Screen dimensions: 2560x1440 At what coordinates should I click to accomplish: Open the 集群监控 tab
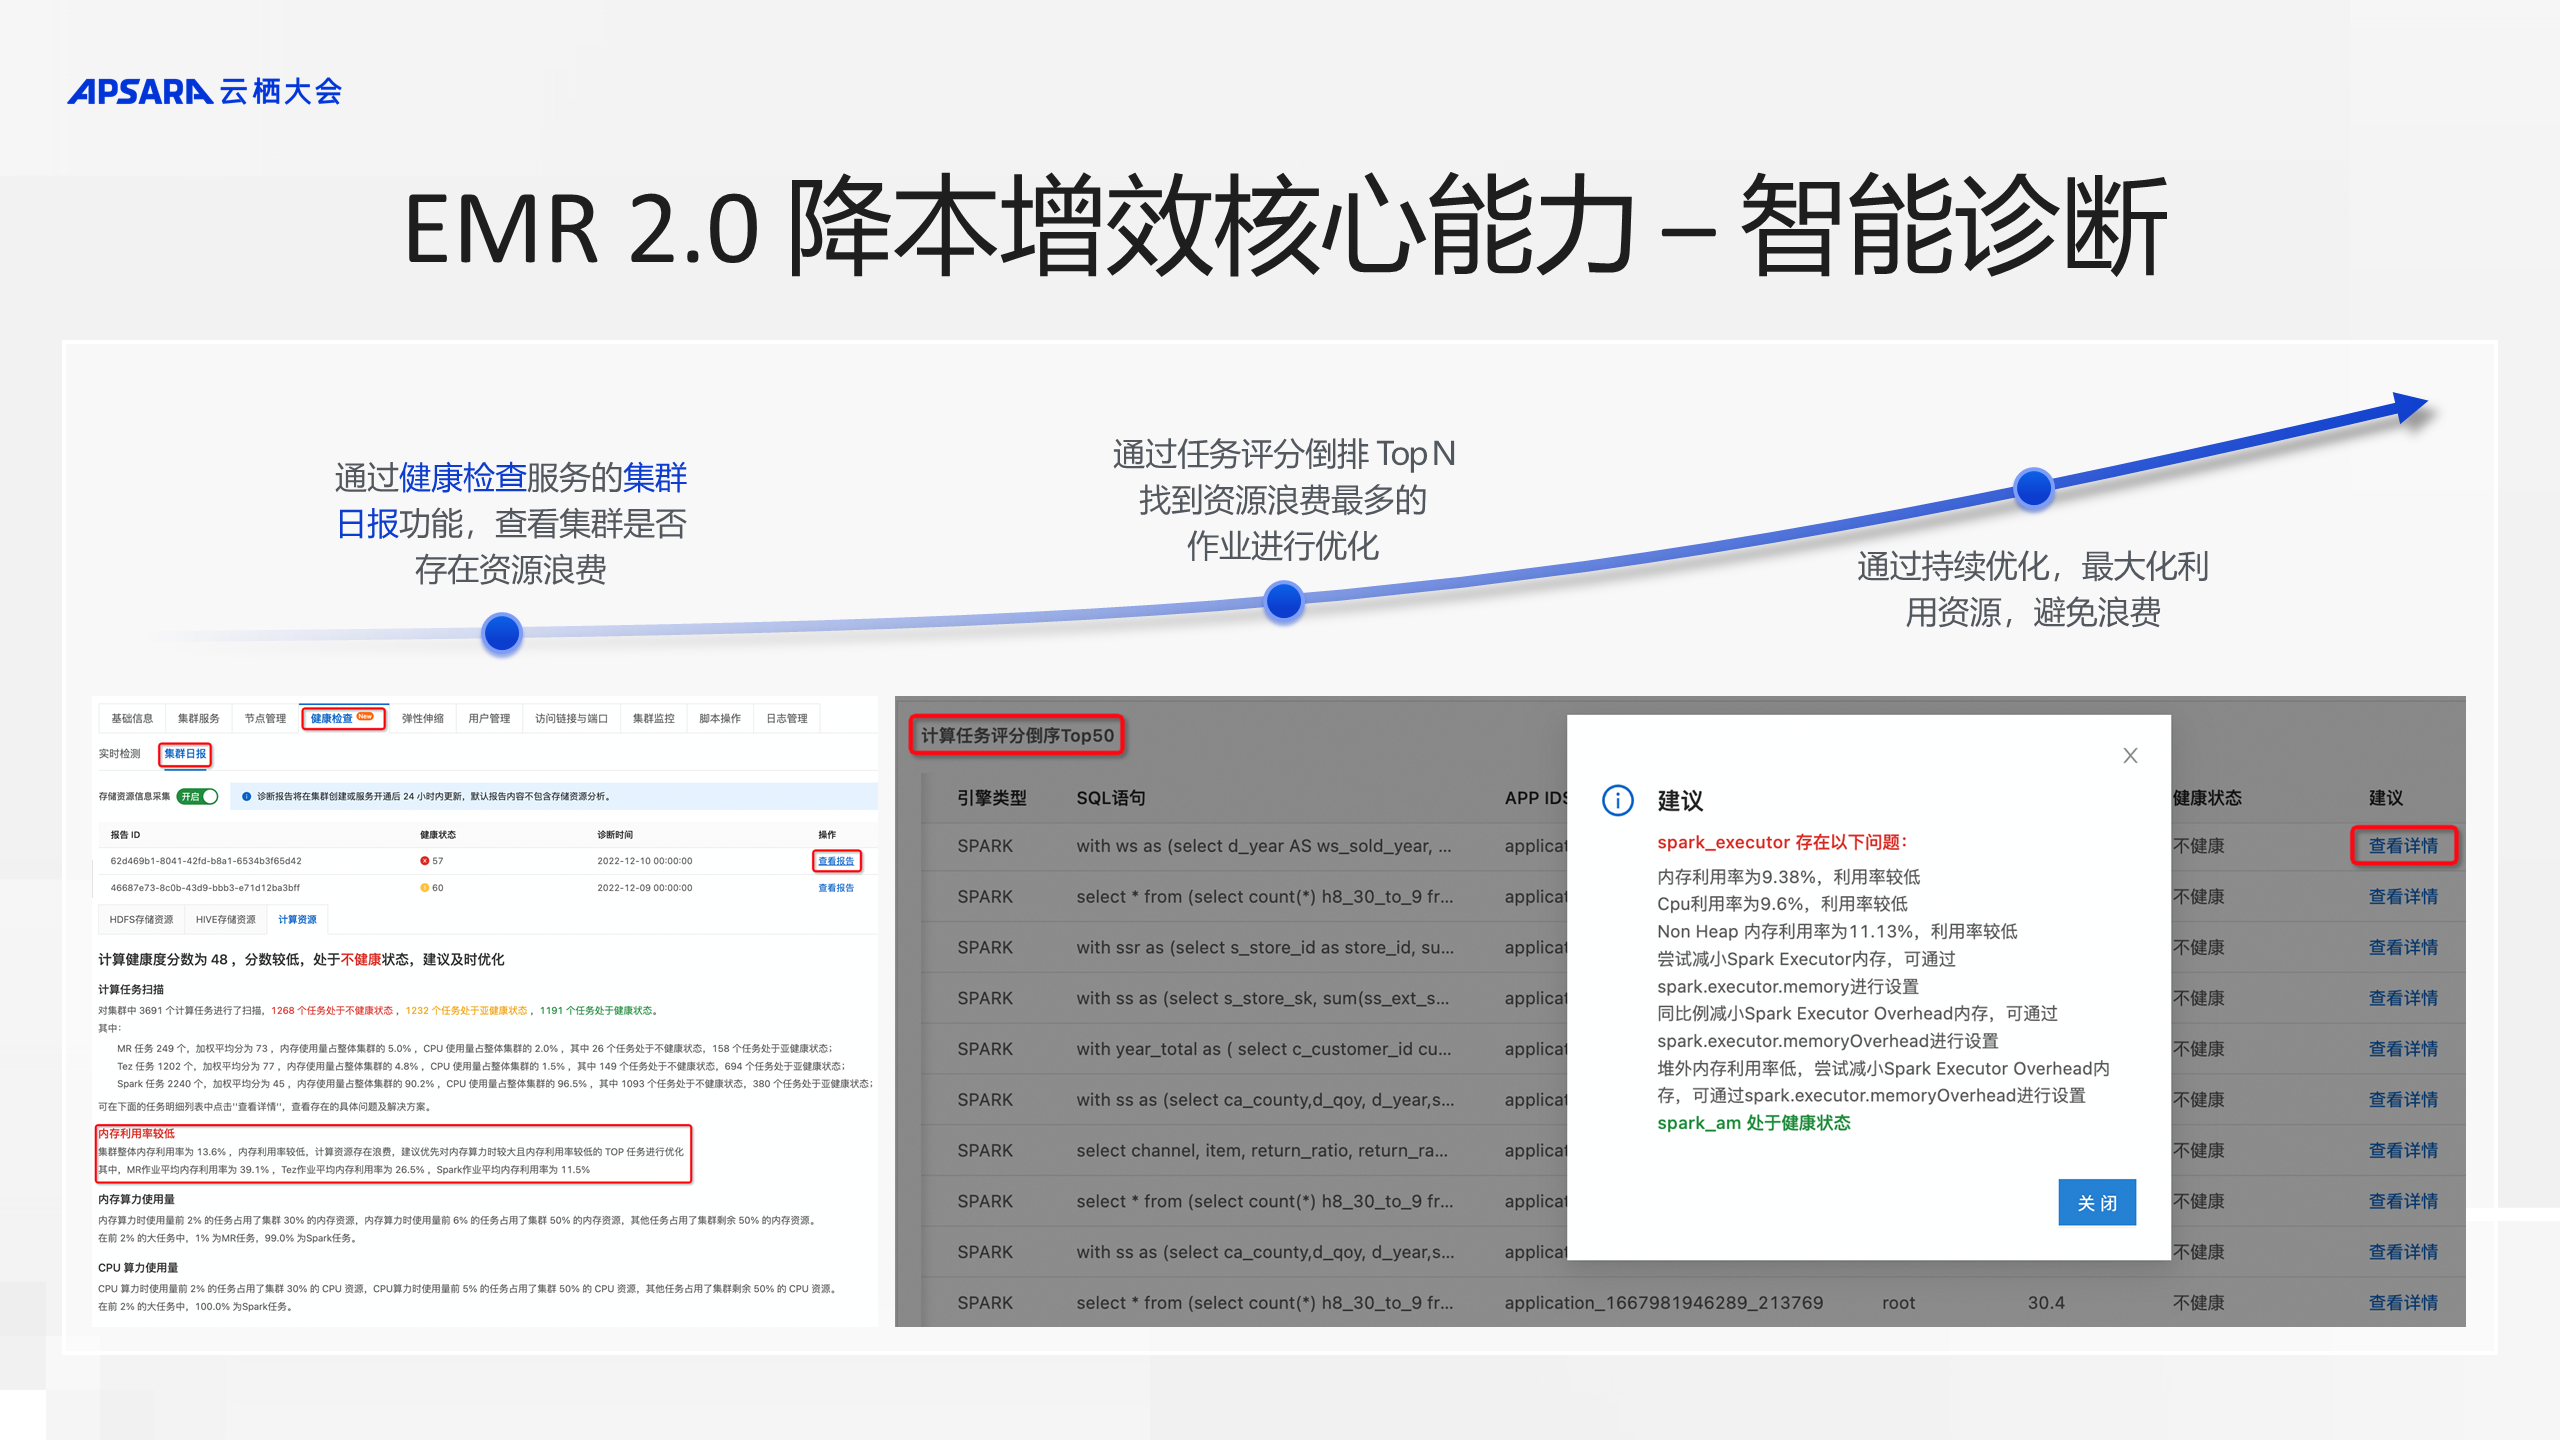pyautogui.click(x=654, y=717)
